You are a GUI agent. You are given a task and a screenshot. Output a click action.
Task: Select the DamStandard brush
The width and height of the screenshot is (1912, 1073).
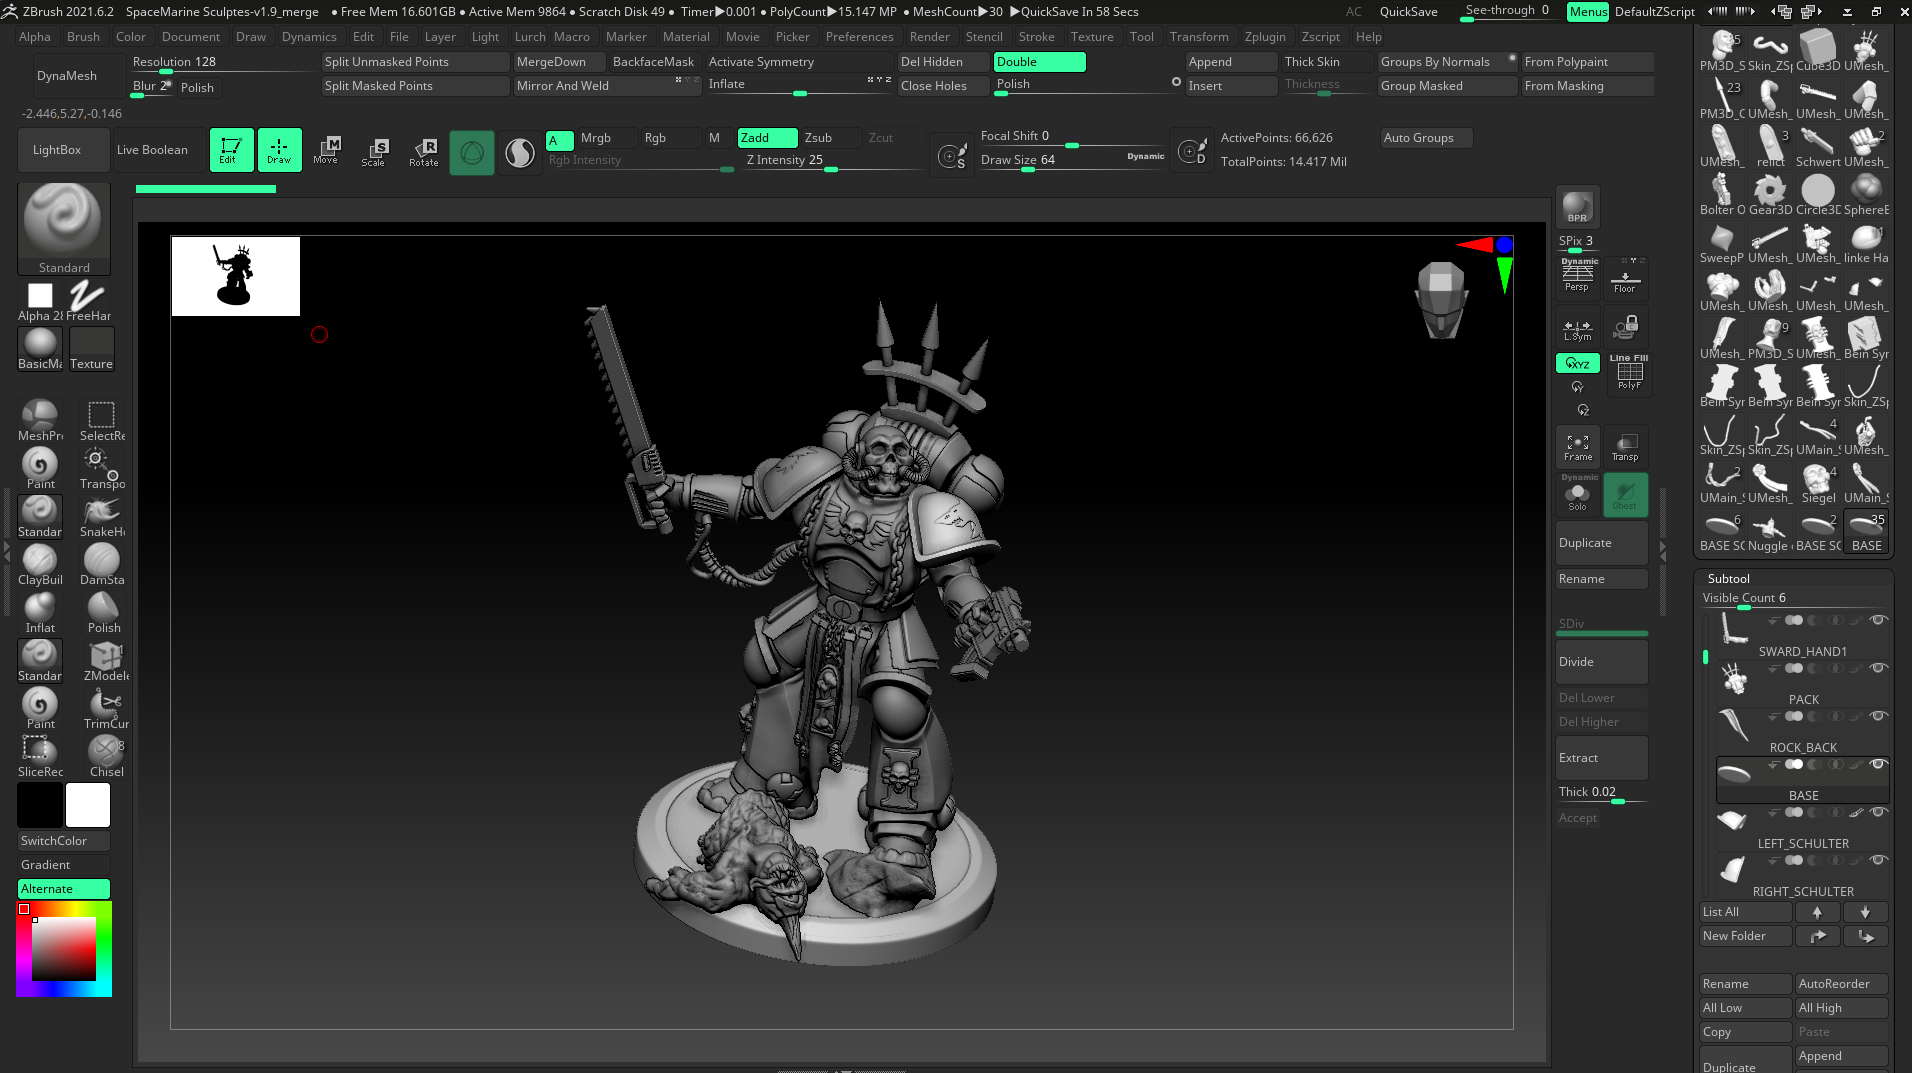pos(102,565)
